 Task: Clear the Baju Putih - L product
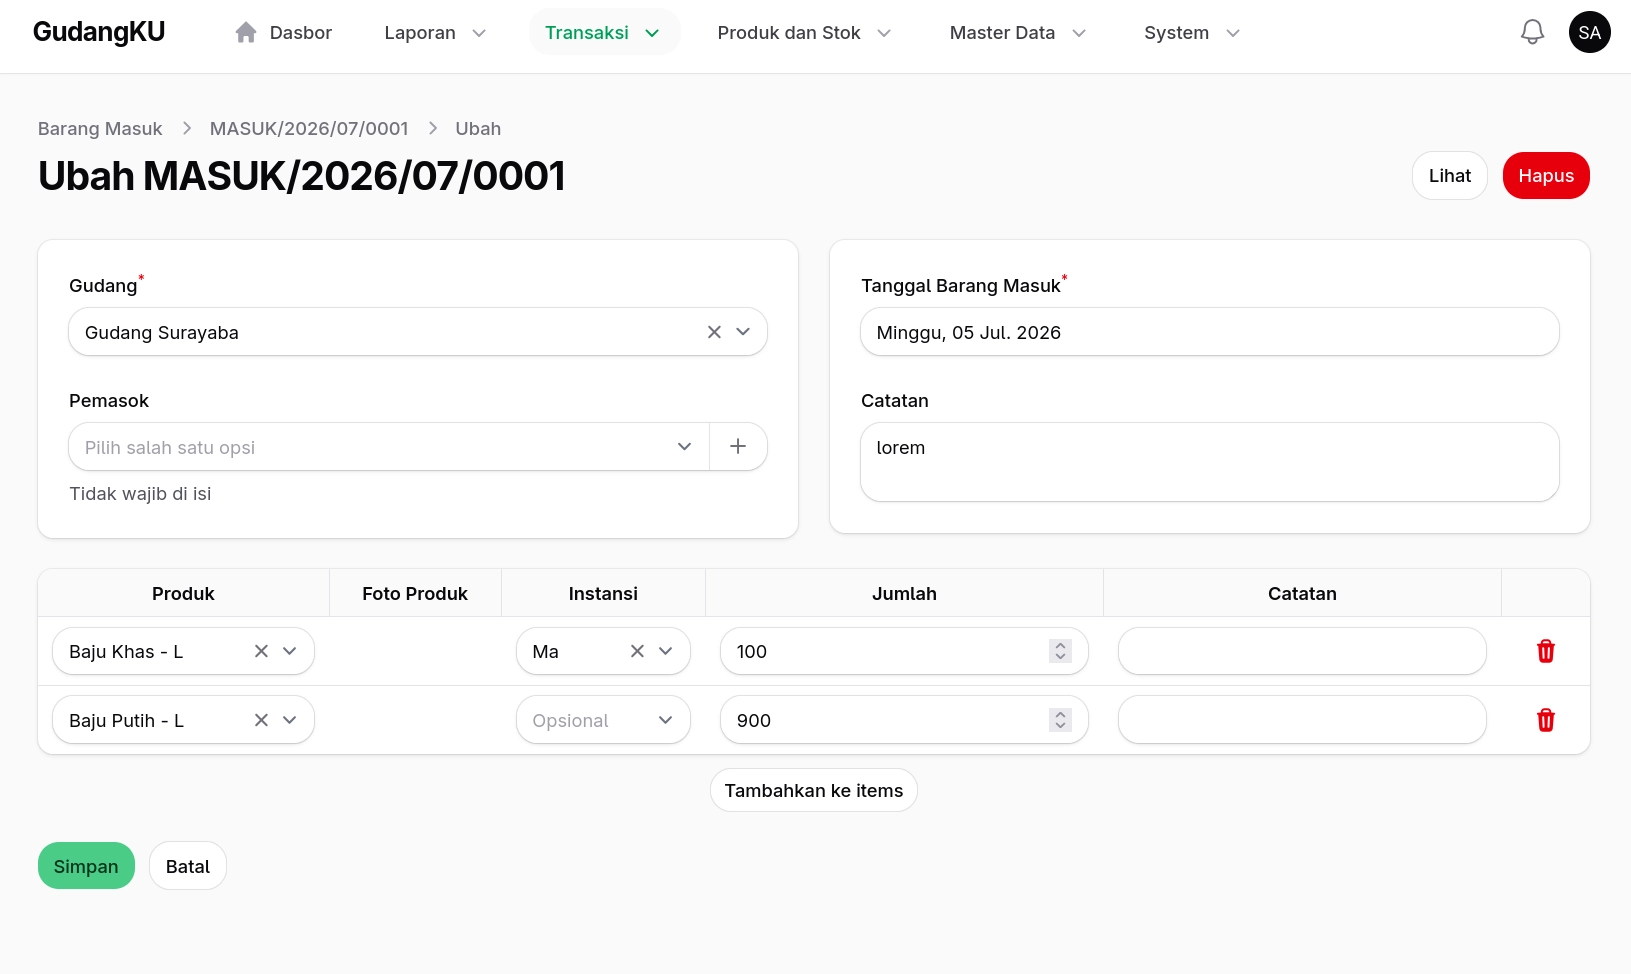261,720
